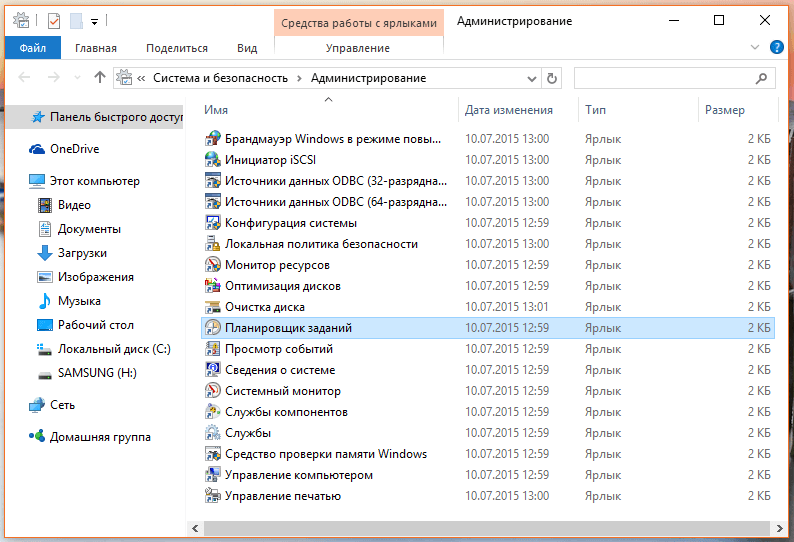Click the Службы gear icon
This screenshot has width=794, height=542.
click(212, 433)
